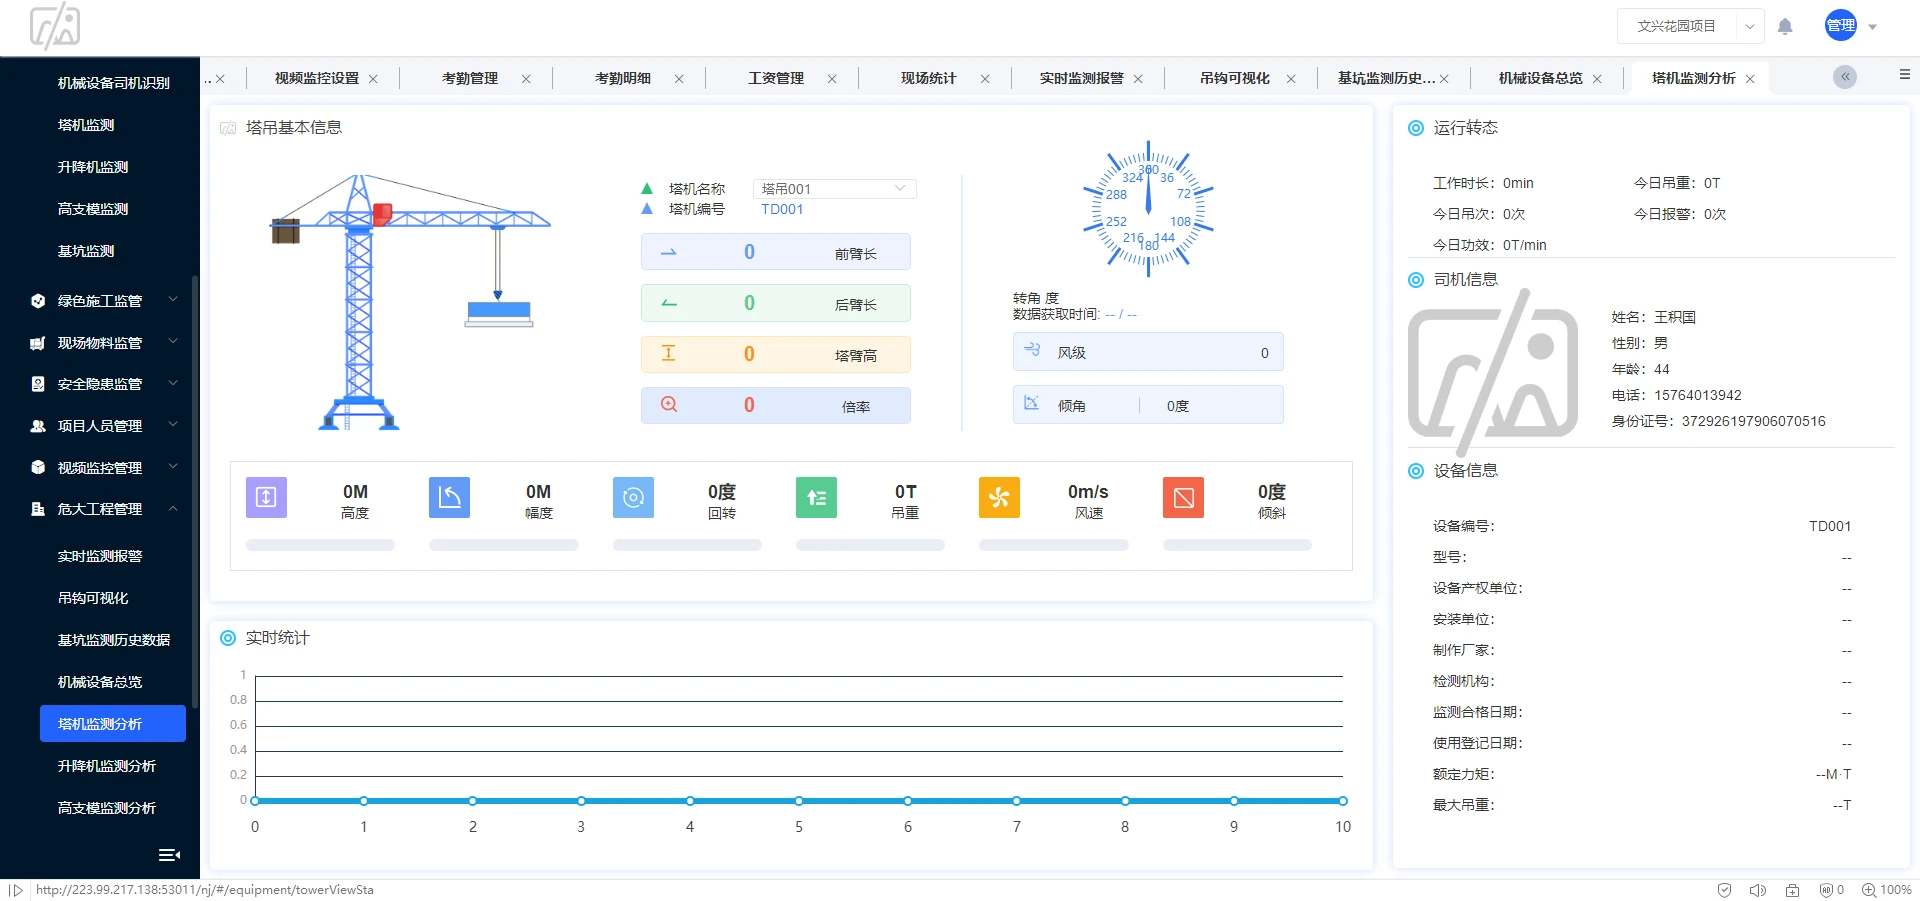Open the notification bell

[1785, 26]
